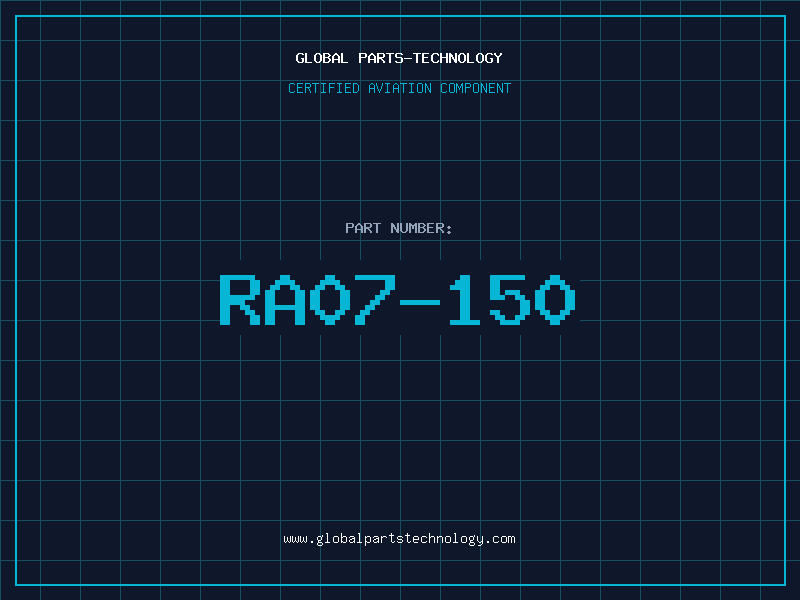
Task: Click the large digit 5 in part number
Action: coord(509,300)
